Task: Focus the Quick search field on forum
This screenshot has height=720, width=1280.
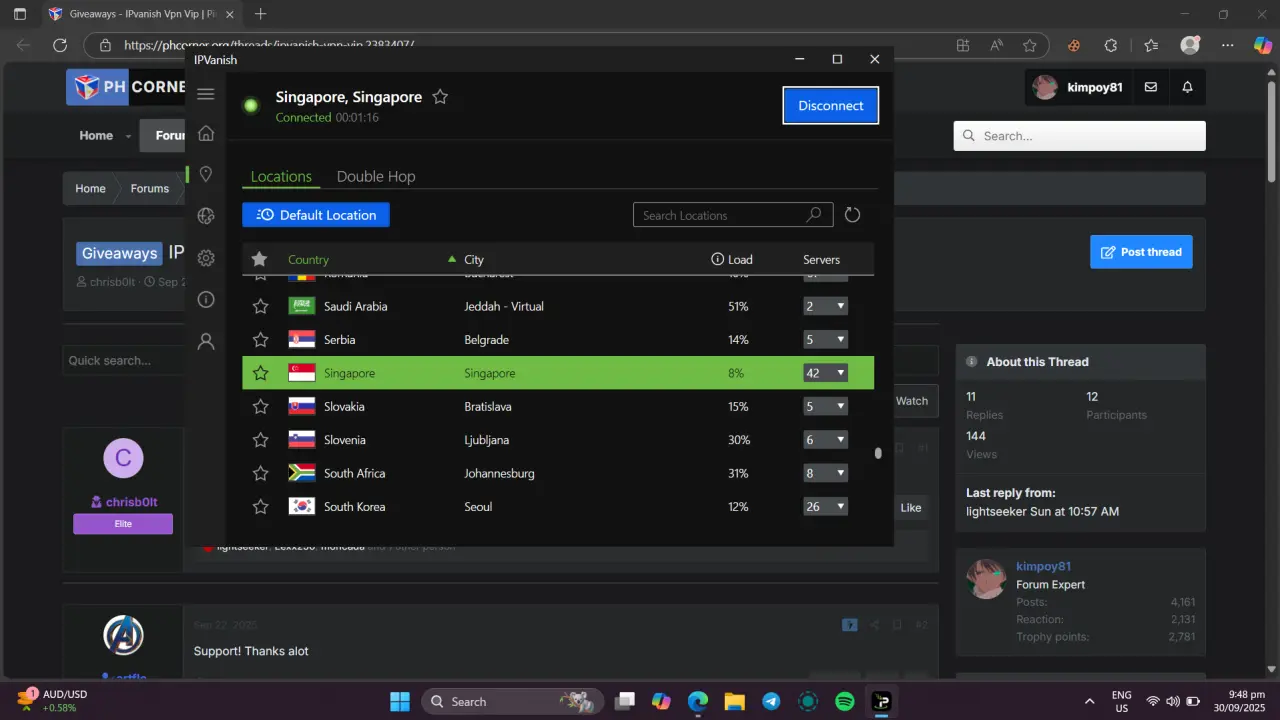Action: click(125, 360)
